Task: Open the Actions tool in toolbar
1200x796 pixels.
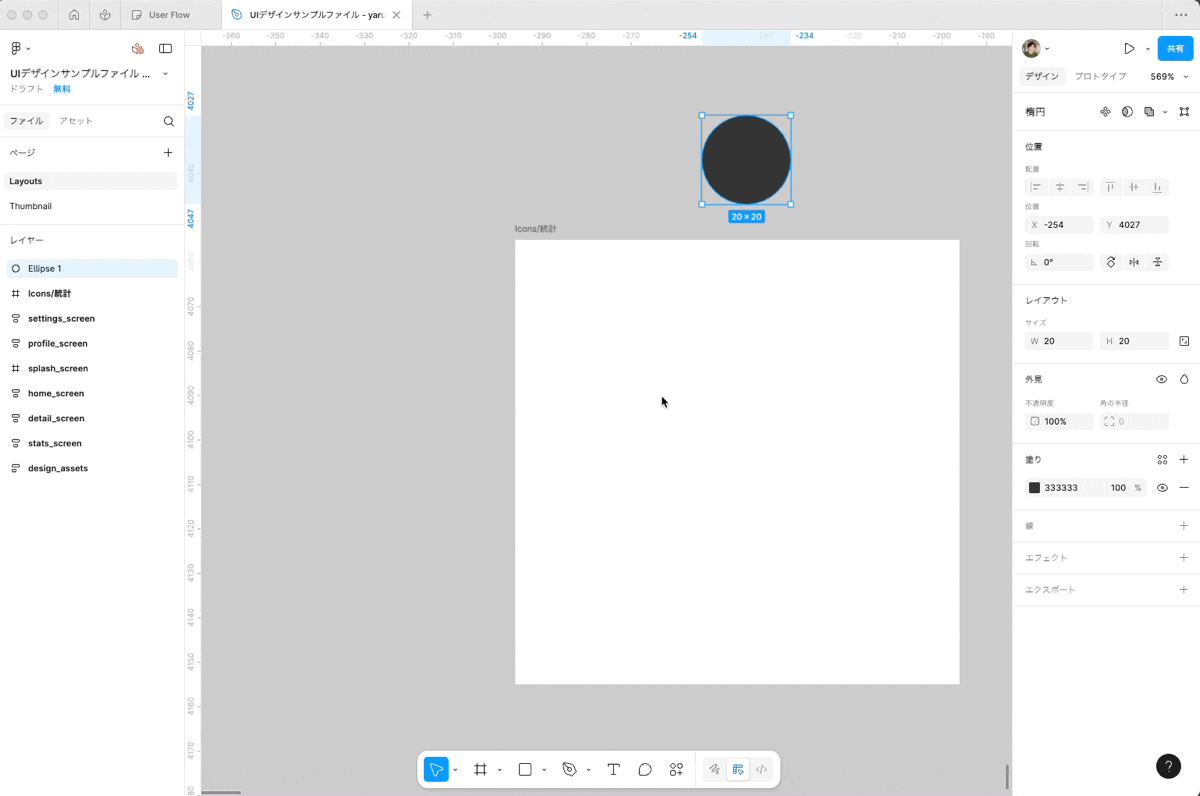Action: click(676, 769)
